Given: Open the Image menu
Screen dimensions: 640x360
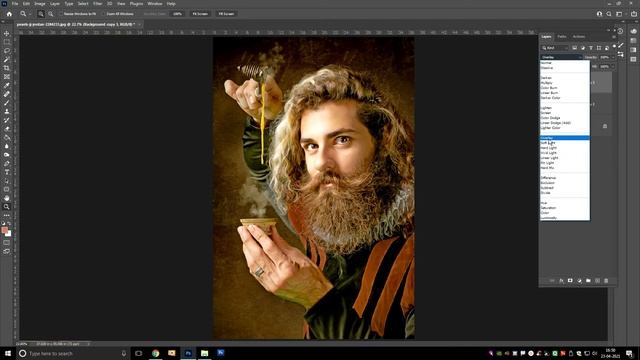Looking at the screenshot, I should (x=40, y=4).
